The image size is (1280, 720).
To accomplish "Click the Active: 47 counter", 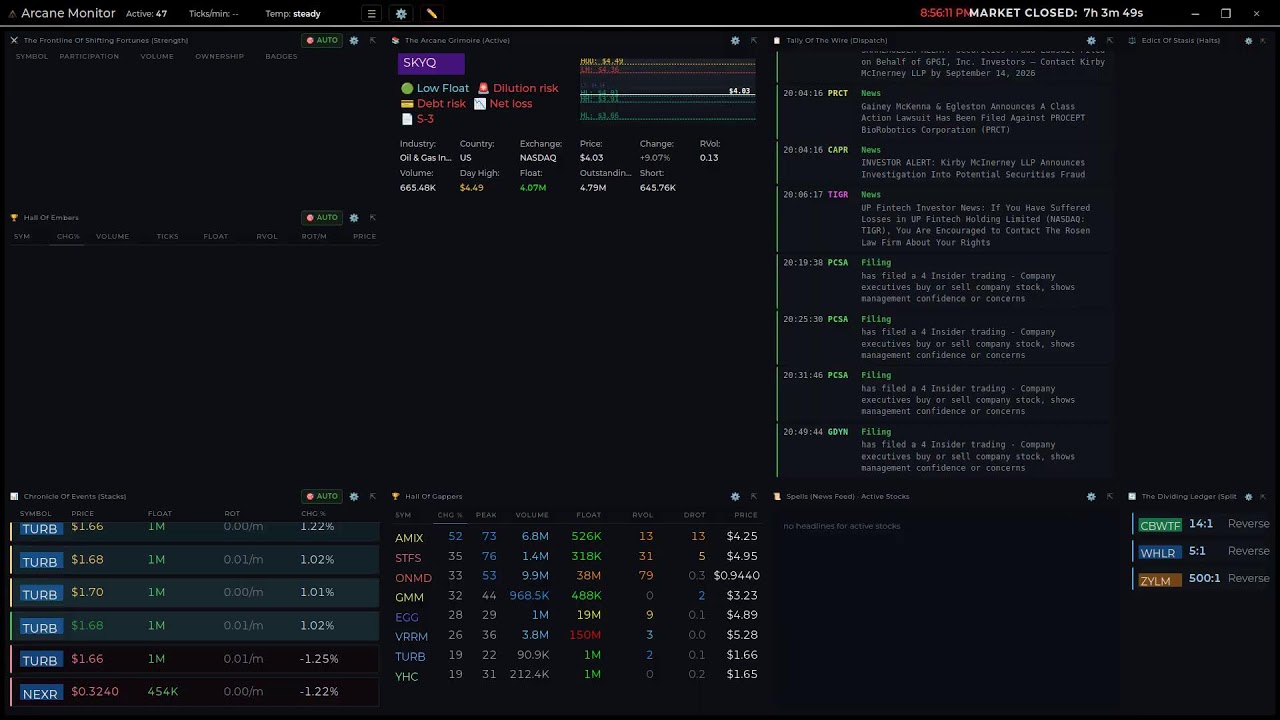I will pos(146,14).
